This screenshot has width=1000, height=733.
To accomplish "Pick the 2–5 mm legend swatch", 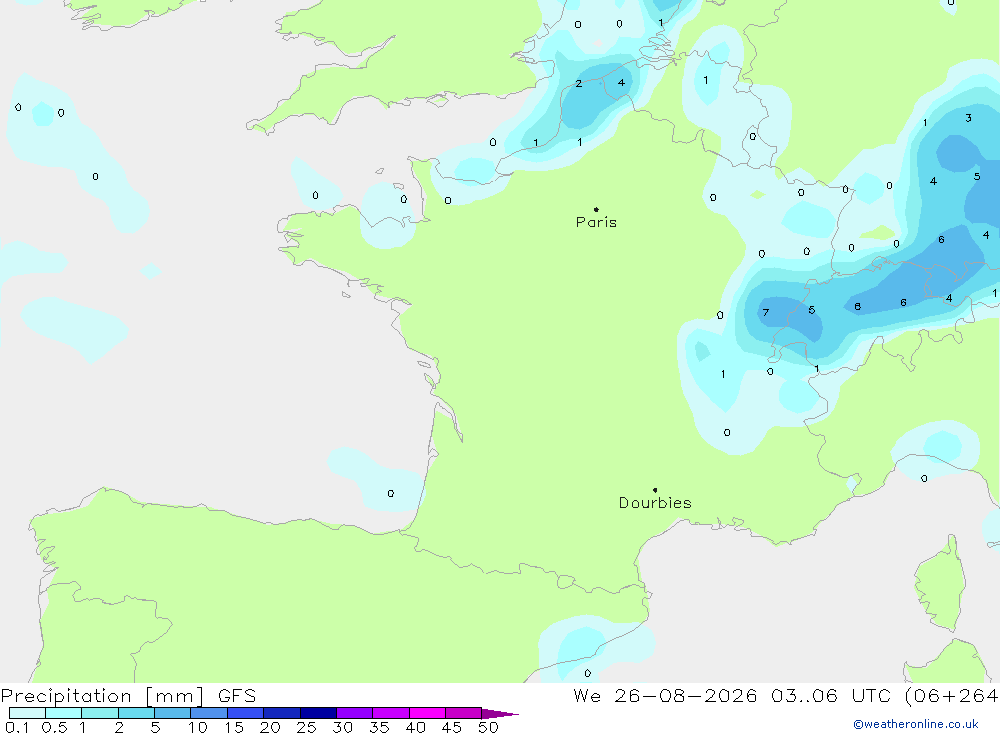I will (136, 713).
